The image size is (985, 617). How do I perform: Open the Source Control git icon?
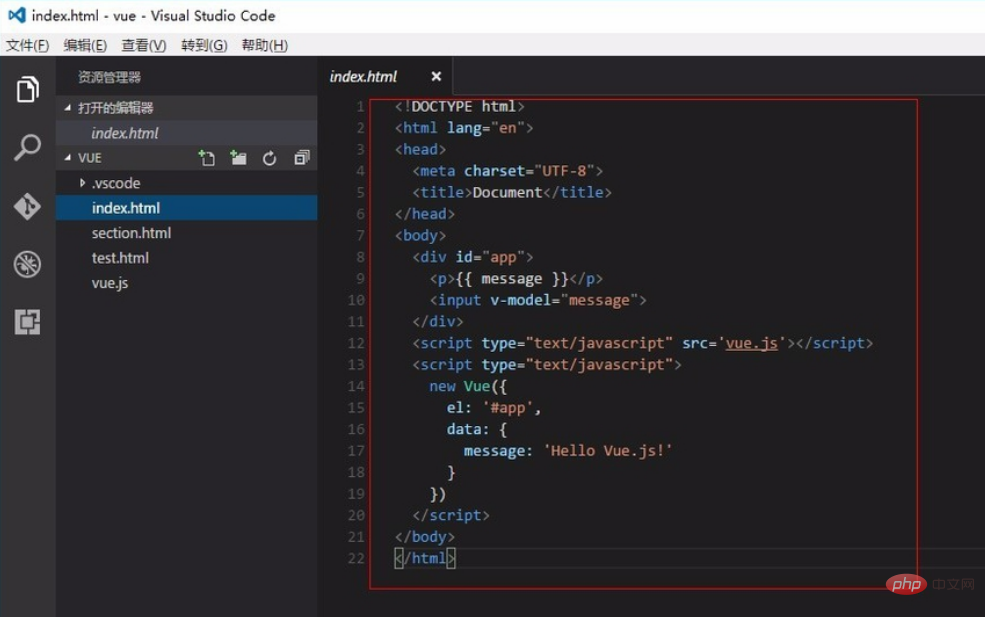coord(27,206)
